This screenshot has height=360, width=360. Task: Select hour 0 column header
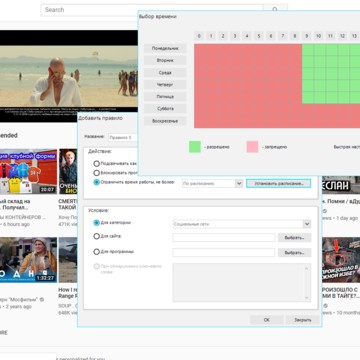point(199,36)
